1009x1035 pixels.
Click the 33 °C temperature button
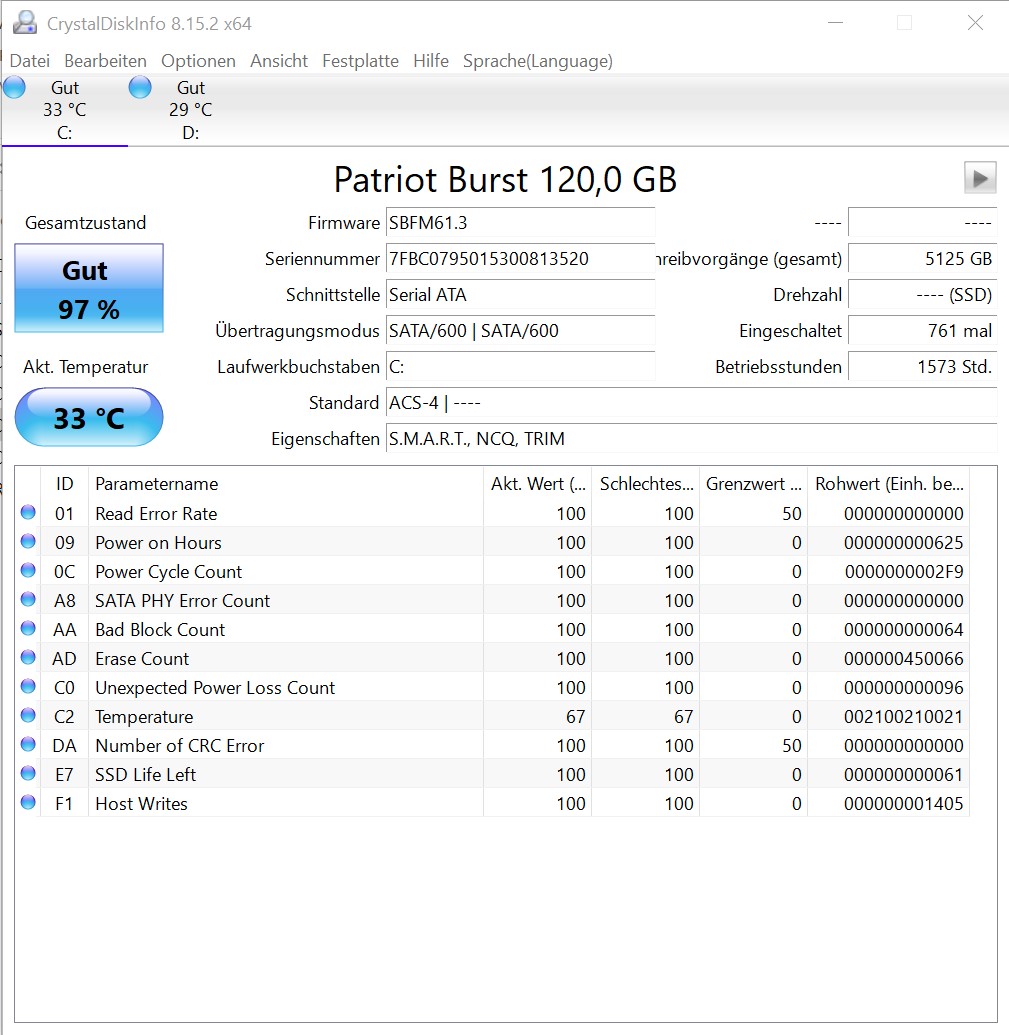tap(89, 417)
